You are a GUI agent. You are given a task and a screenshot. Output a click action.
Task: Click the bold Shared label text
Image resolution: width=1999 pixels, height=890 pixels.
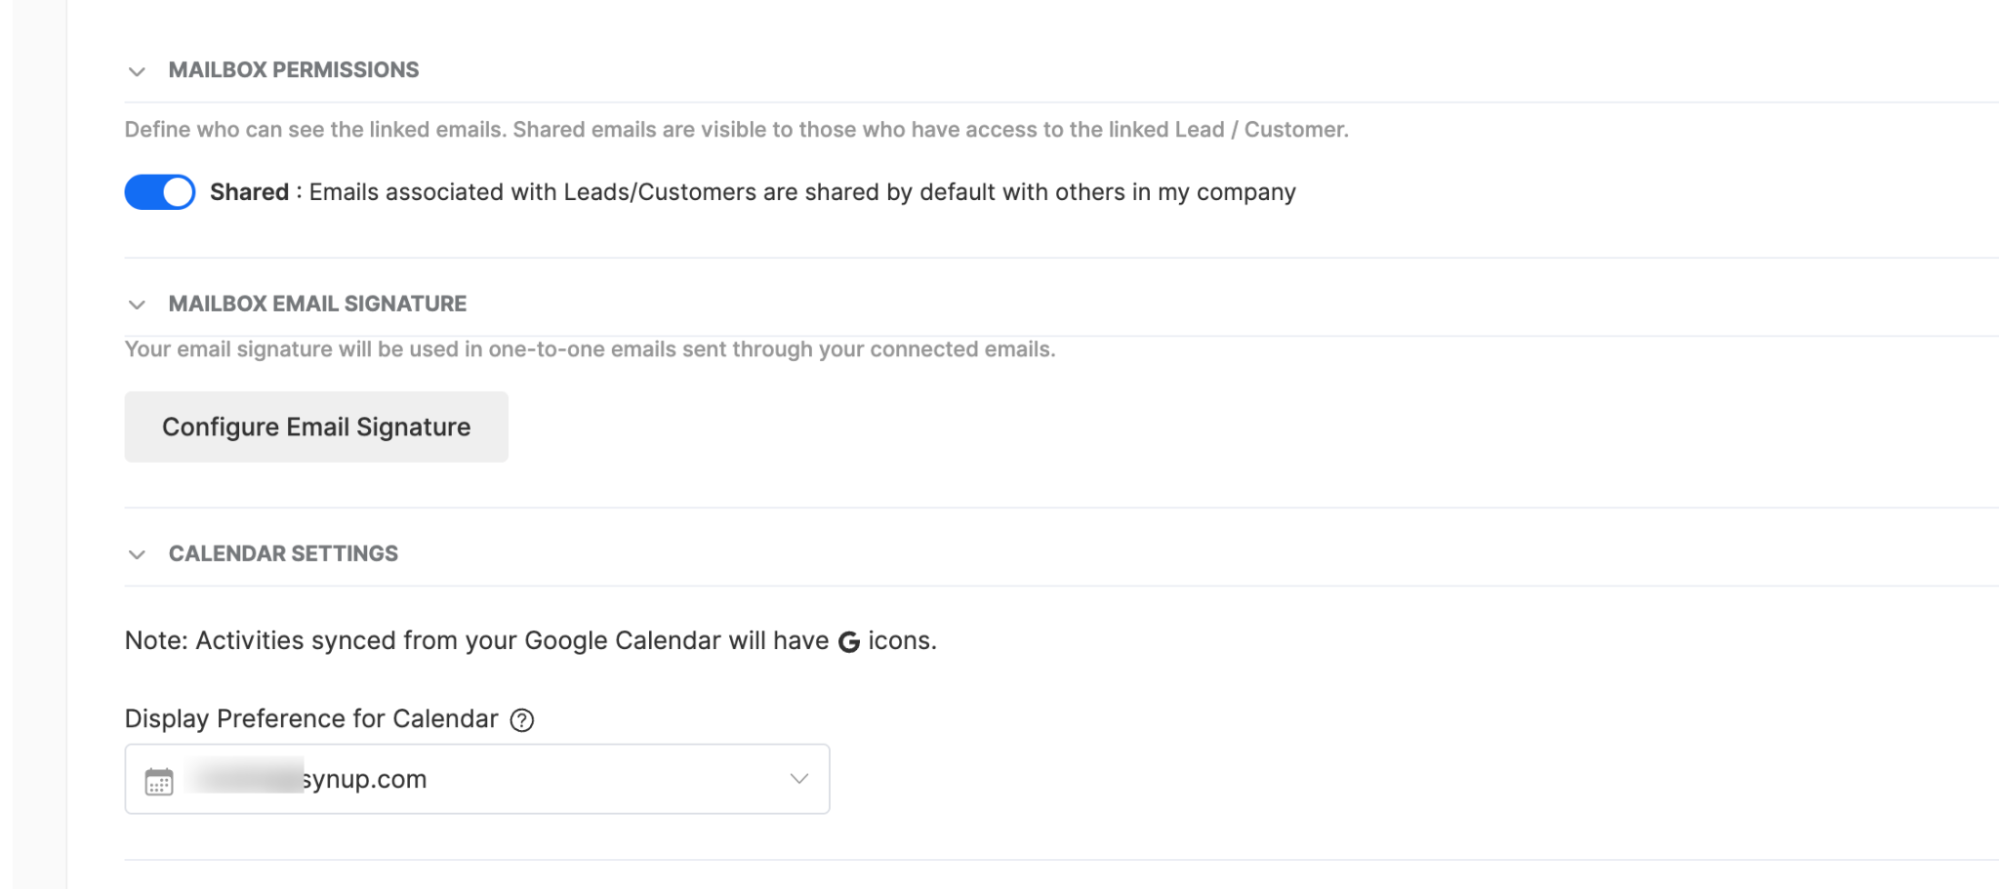(249, 192)
